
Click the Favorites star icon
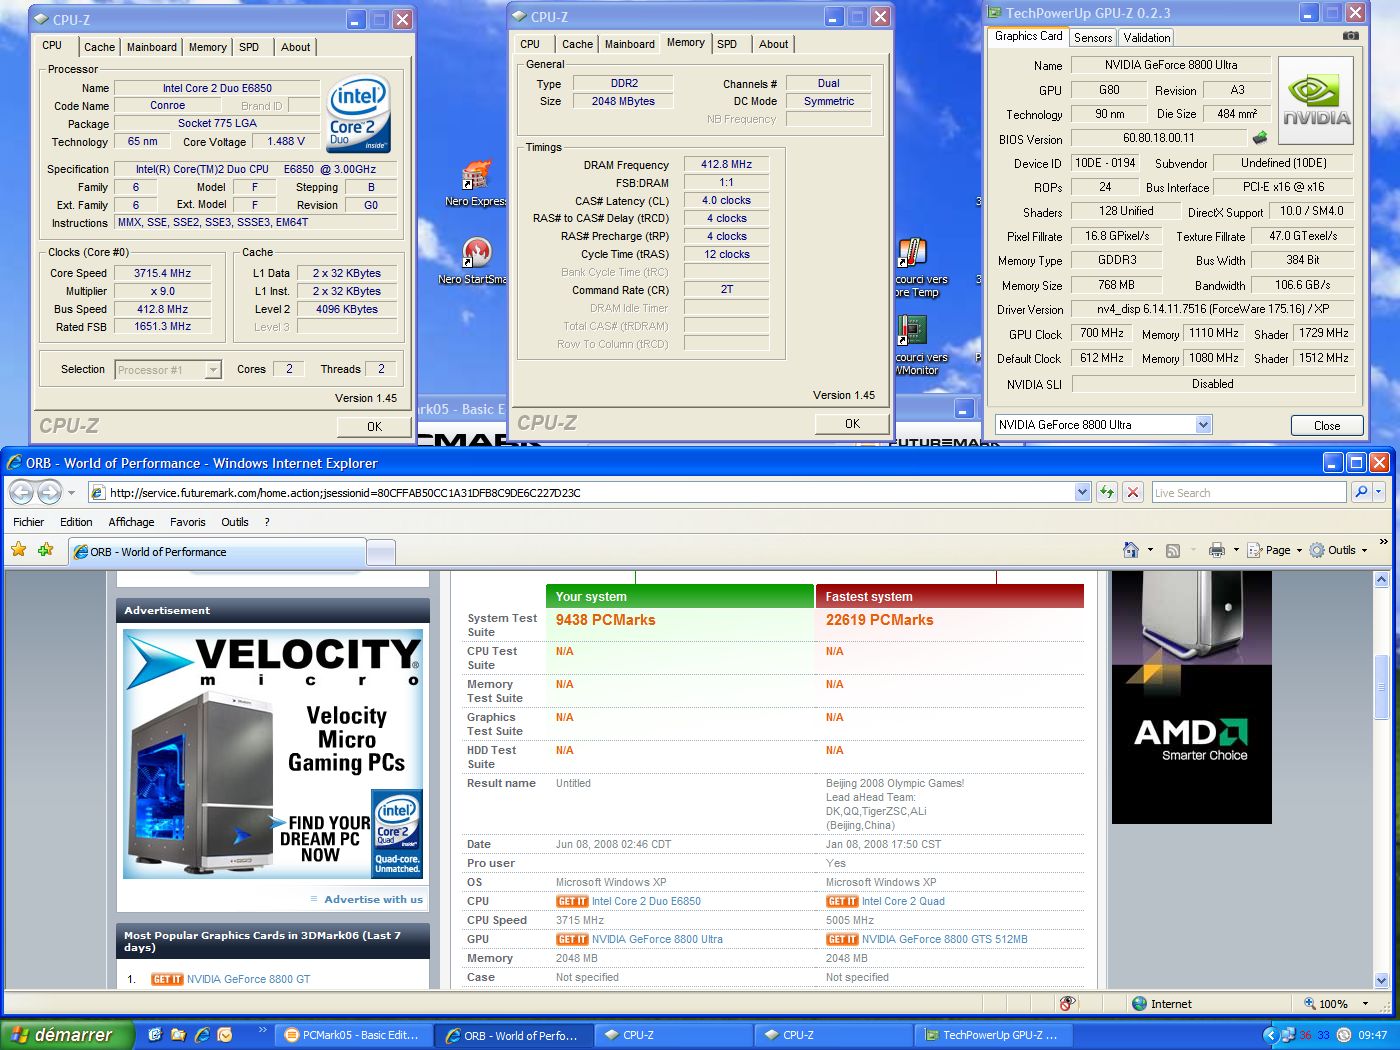tap(19, 550)
